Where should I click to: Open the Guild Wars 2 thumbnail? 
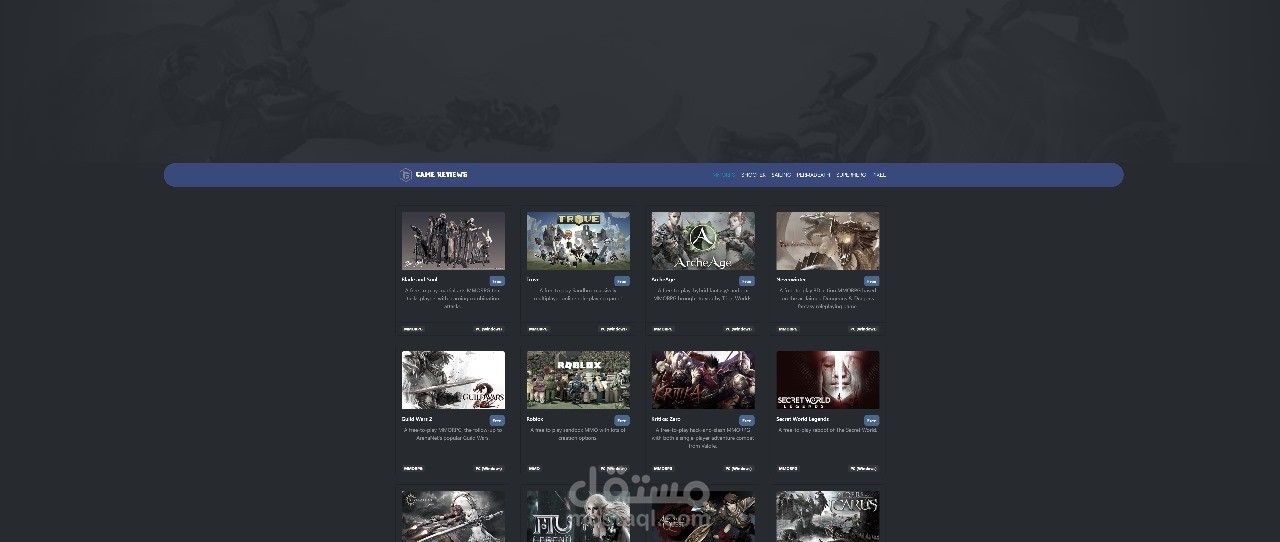pos(453,379)
